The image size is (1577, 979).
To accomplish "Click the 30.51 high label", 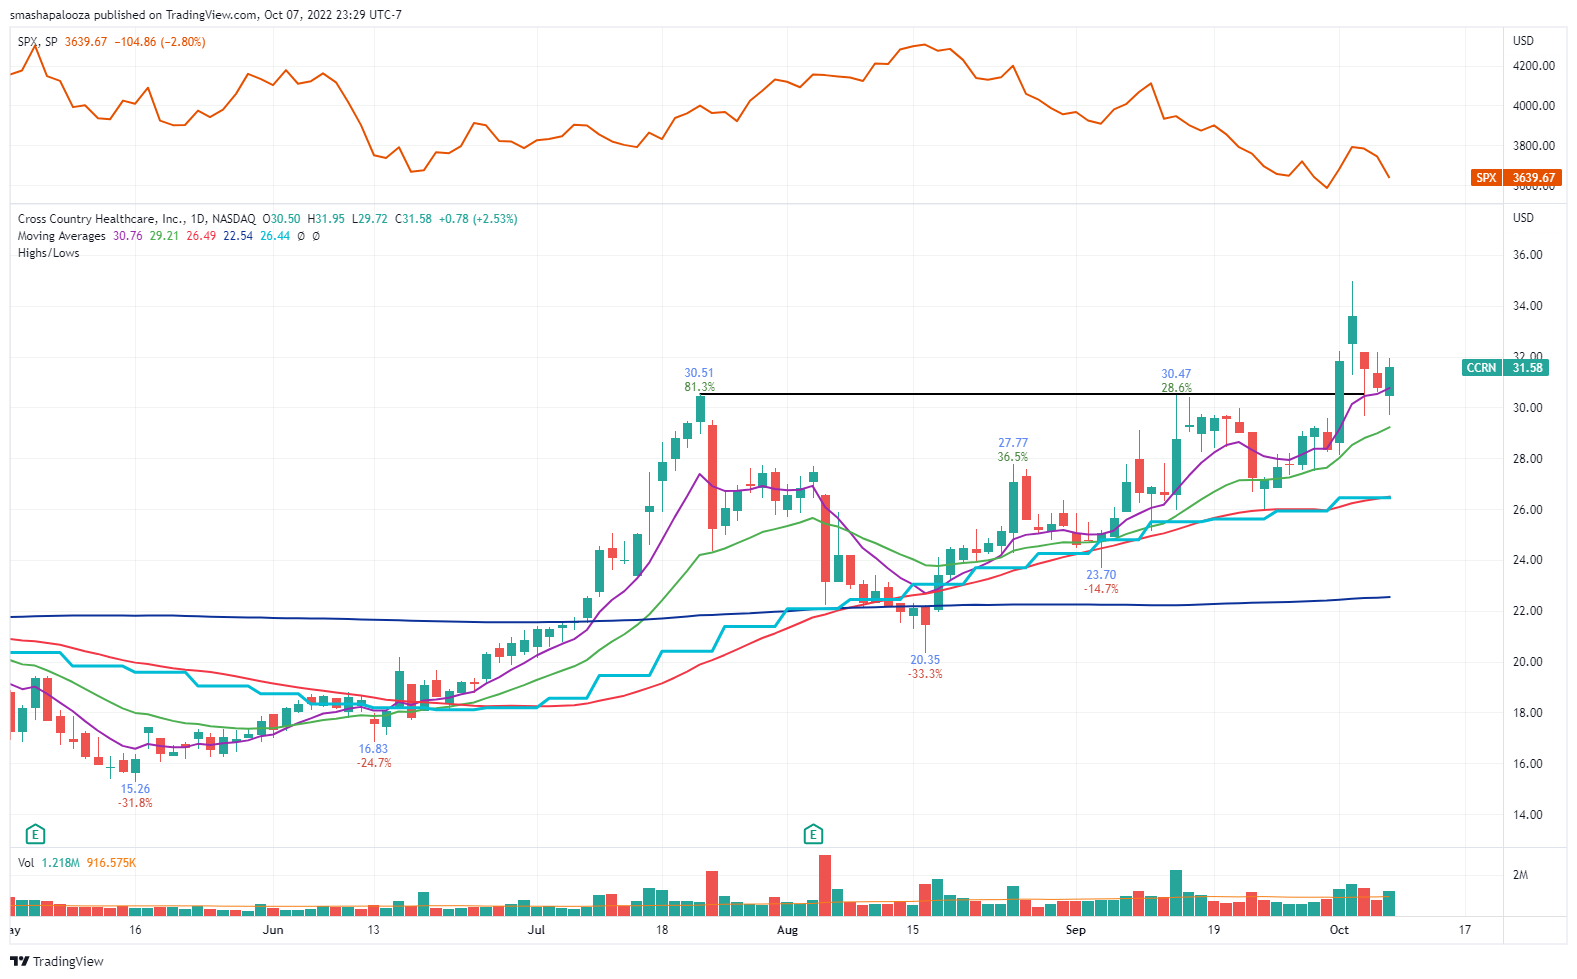I will pyautogui.click(x=699, y=373).
